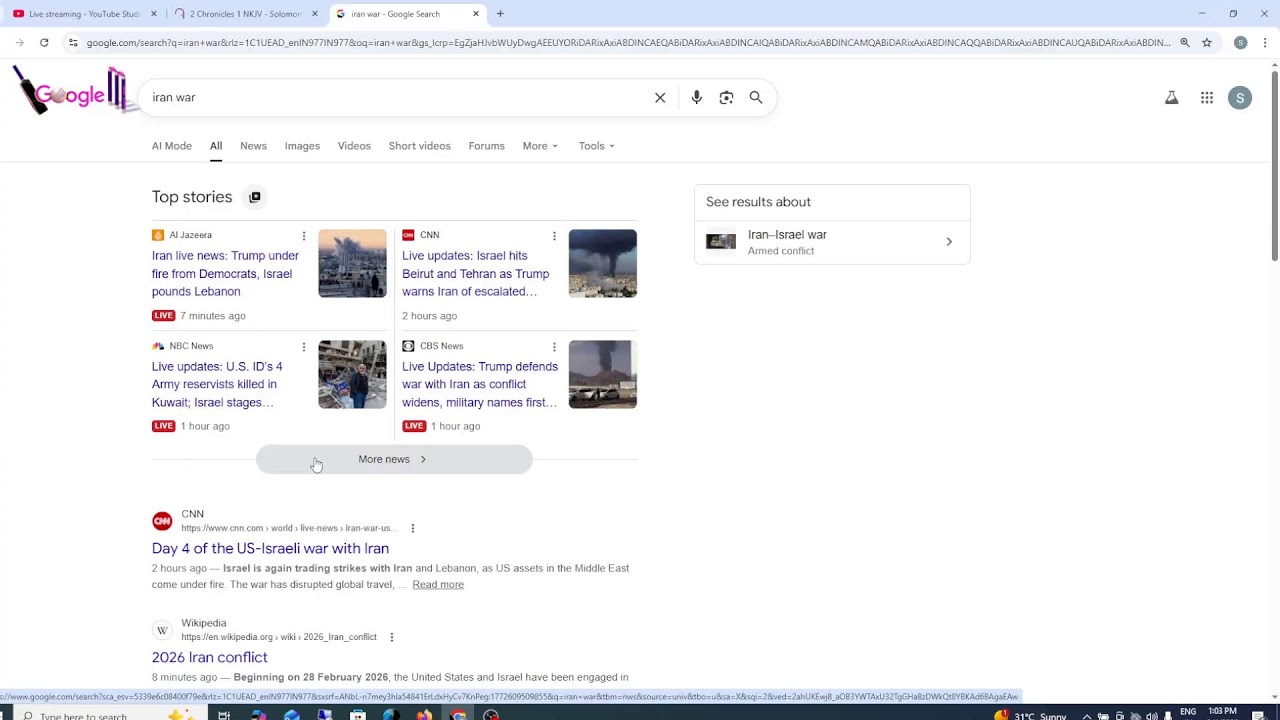Image resolution: width=1280 pixels, height=720 pixels.
Task: Open CNN 'Israel hits Beirut and Tehran' story
Action: [476, 274]
